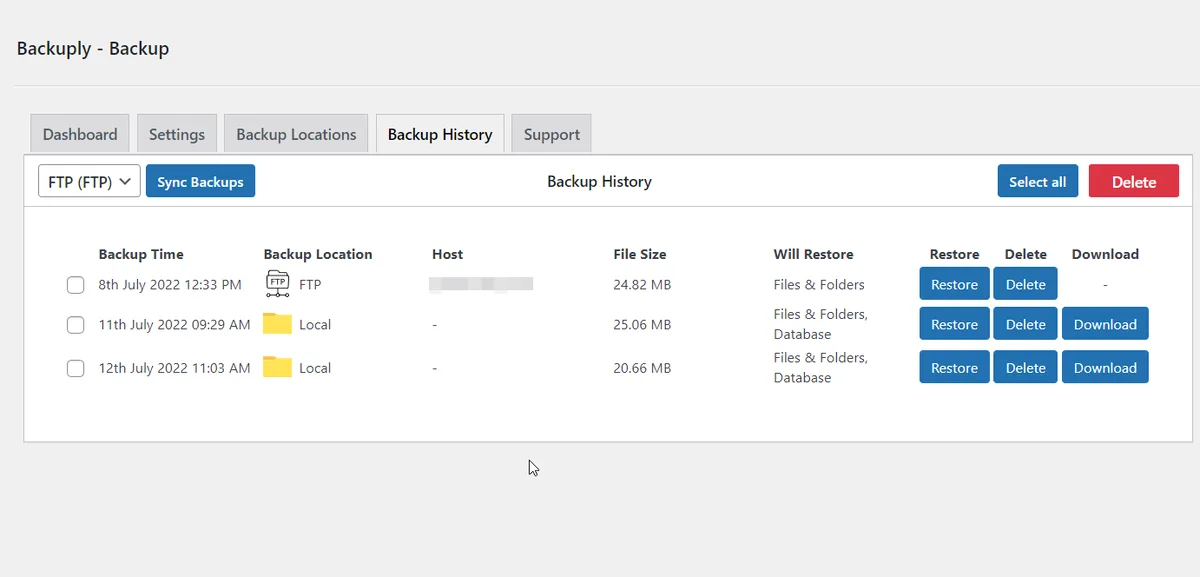The width and height of the screenshot is (1200, 577).
Task: Click the FTP server icon in first row
Action: coord(277,284)
